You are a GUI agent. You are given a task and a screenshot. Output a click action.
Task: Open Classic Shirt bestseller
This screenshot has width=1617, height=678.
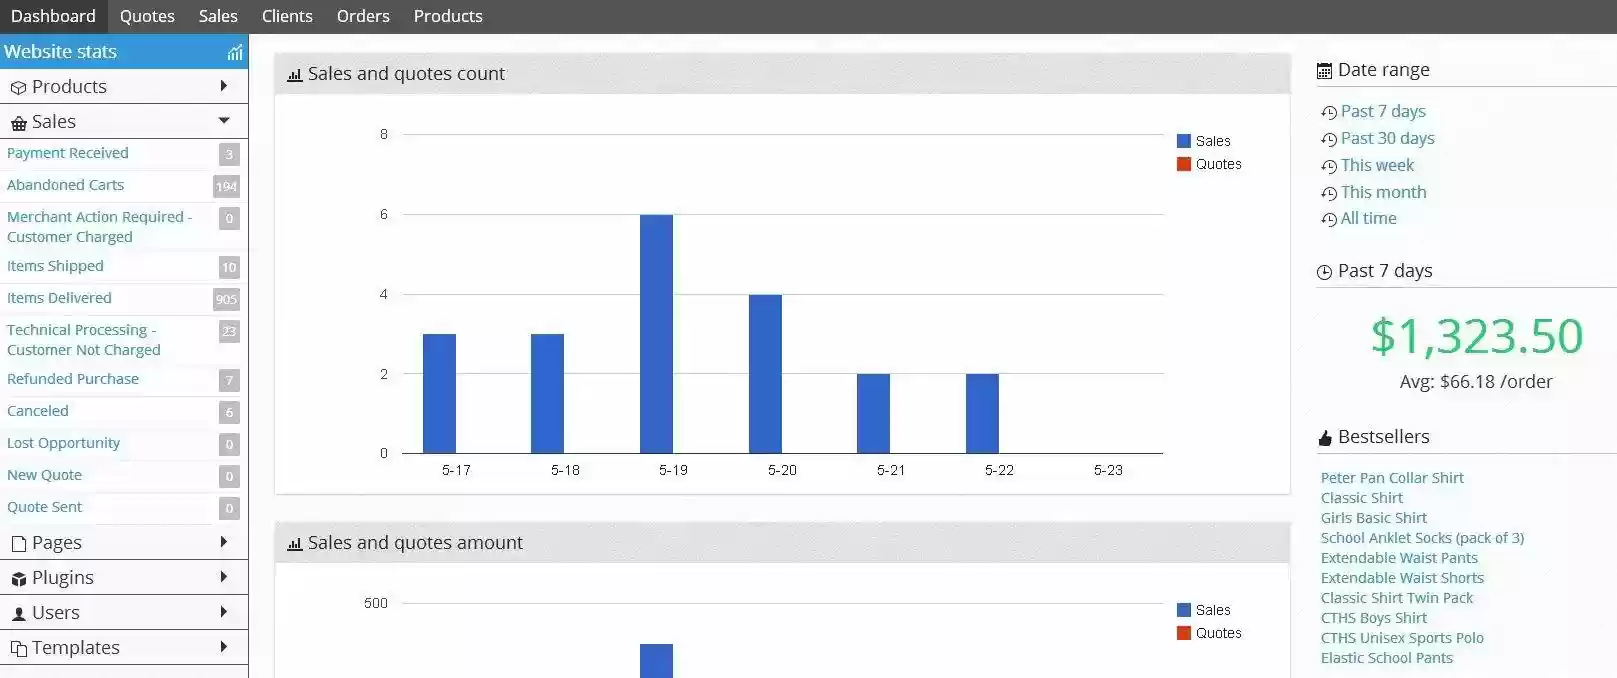coord(1362,498)
